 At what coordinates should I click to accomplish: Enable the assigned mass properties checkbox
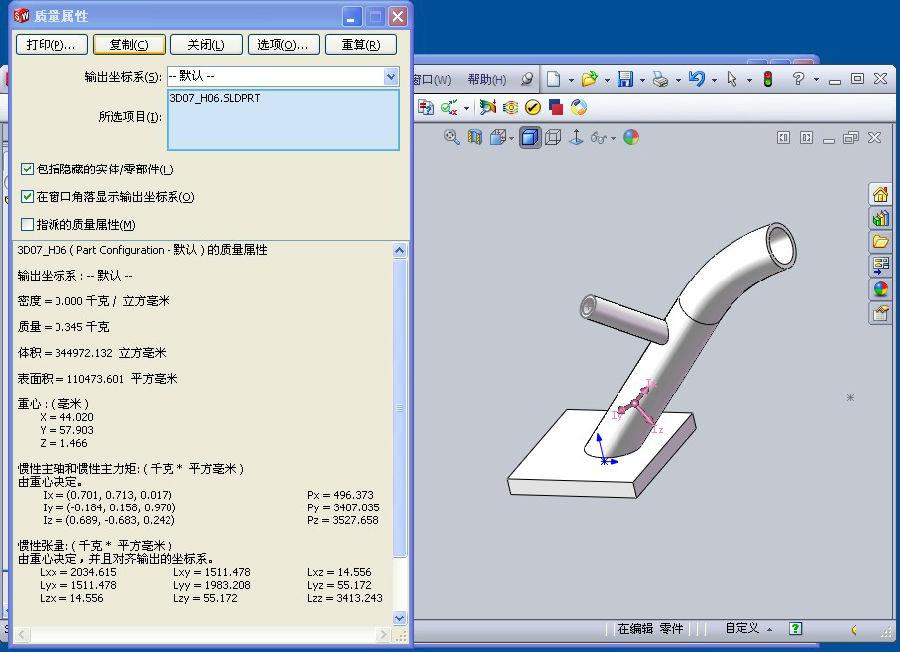coord(28,225)
